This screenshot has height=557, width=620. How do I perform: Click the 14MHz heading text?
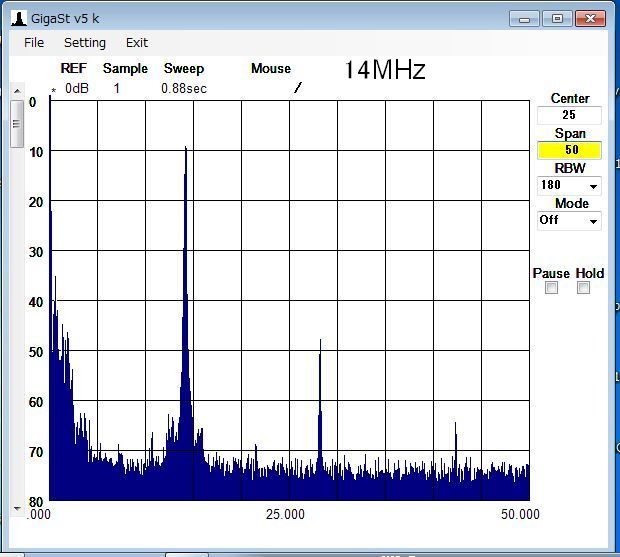pyautogui.click(x=385, y=70)
